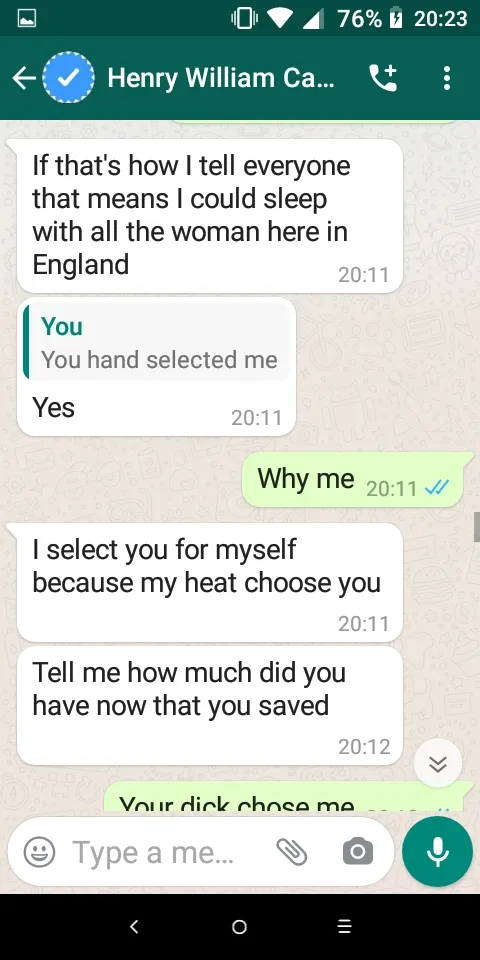This screenshot has height=960, width=480.
Task: Tap the Android back navigation button
Action: 135,926
